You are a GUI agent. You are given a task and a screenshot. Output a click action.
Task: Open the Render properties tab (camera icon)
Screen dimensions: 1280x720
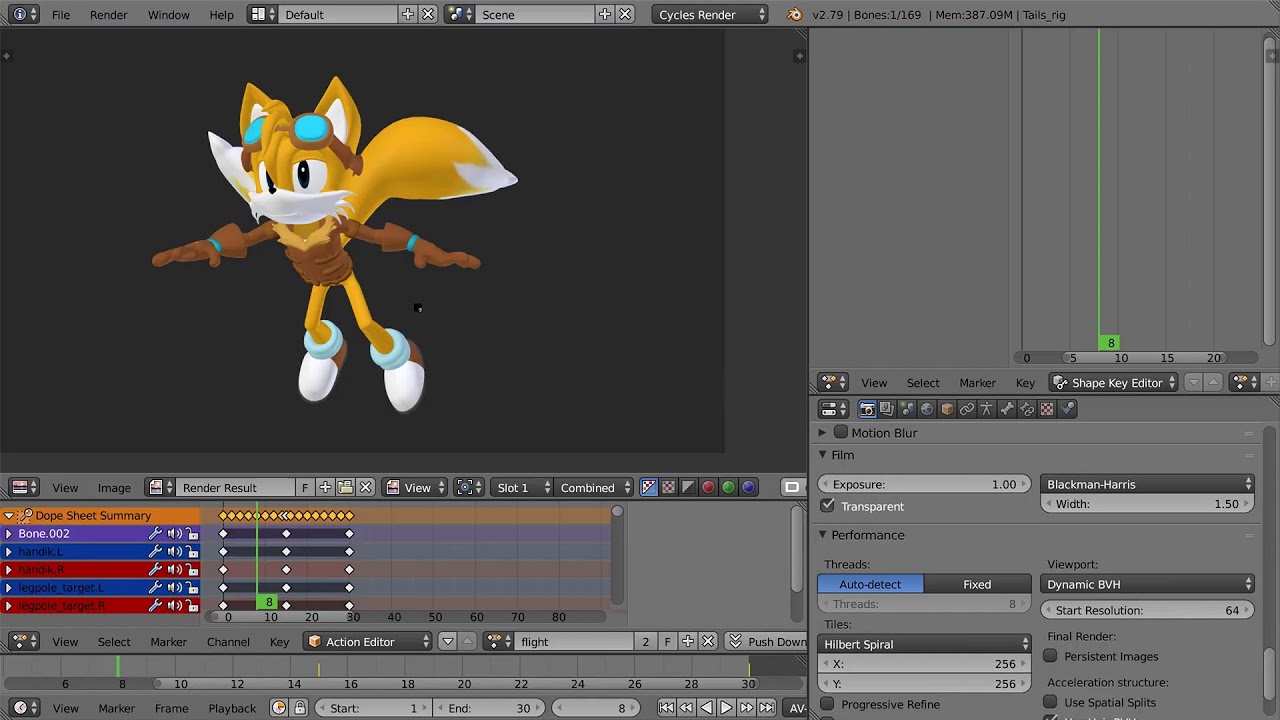tap(867, 409)
